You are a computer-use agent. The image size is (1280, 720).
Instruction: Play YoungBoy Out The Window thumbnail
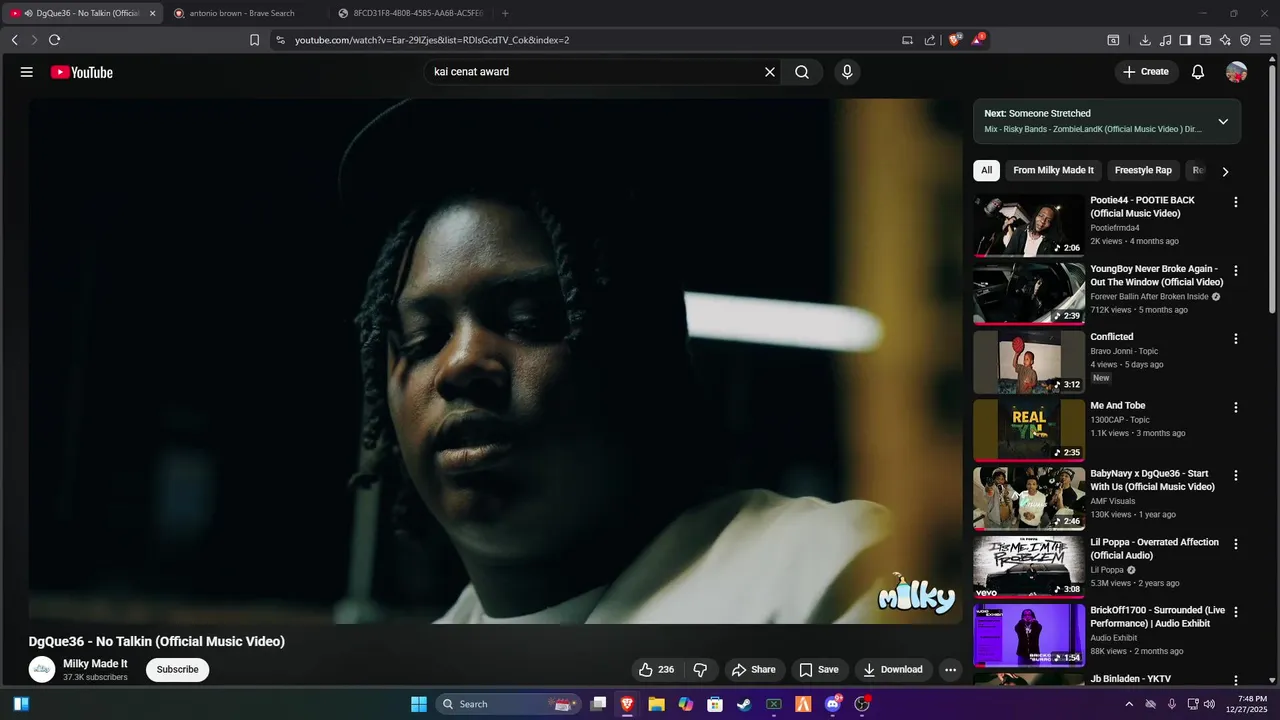pyautogui.click(x=1029, y=294)
